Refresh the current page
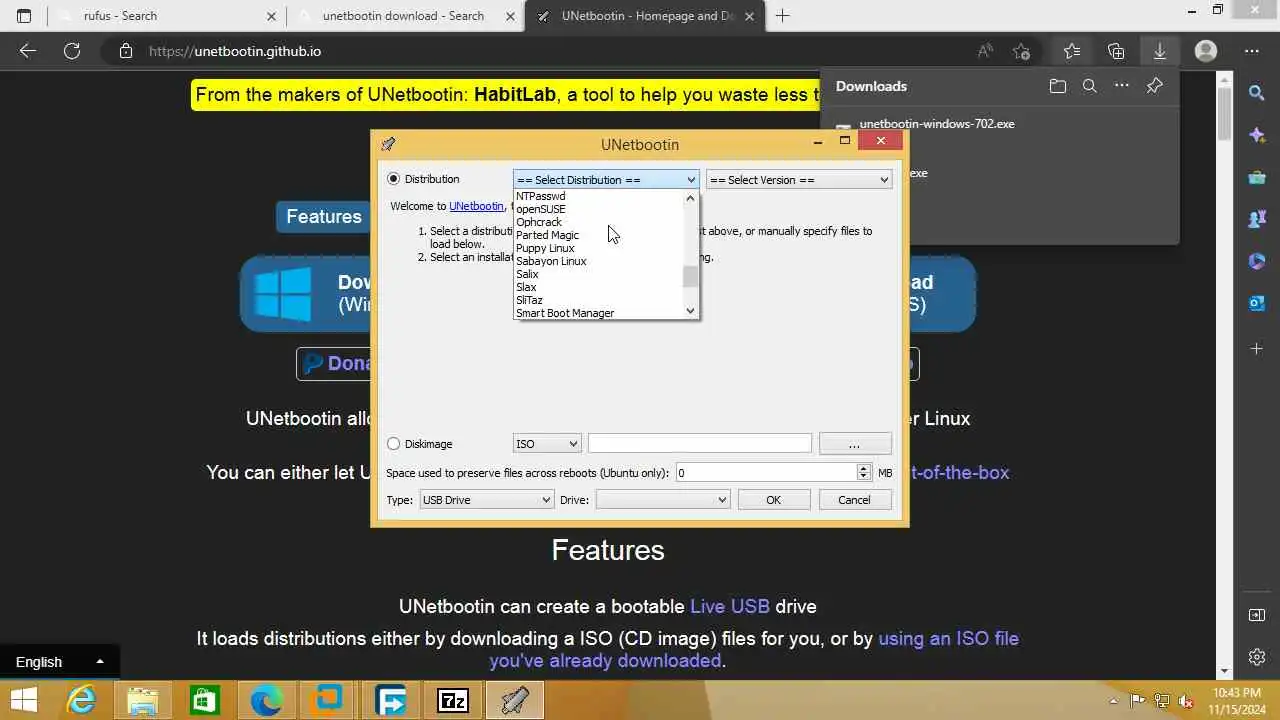 tap(72, 51)
